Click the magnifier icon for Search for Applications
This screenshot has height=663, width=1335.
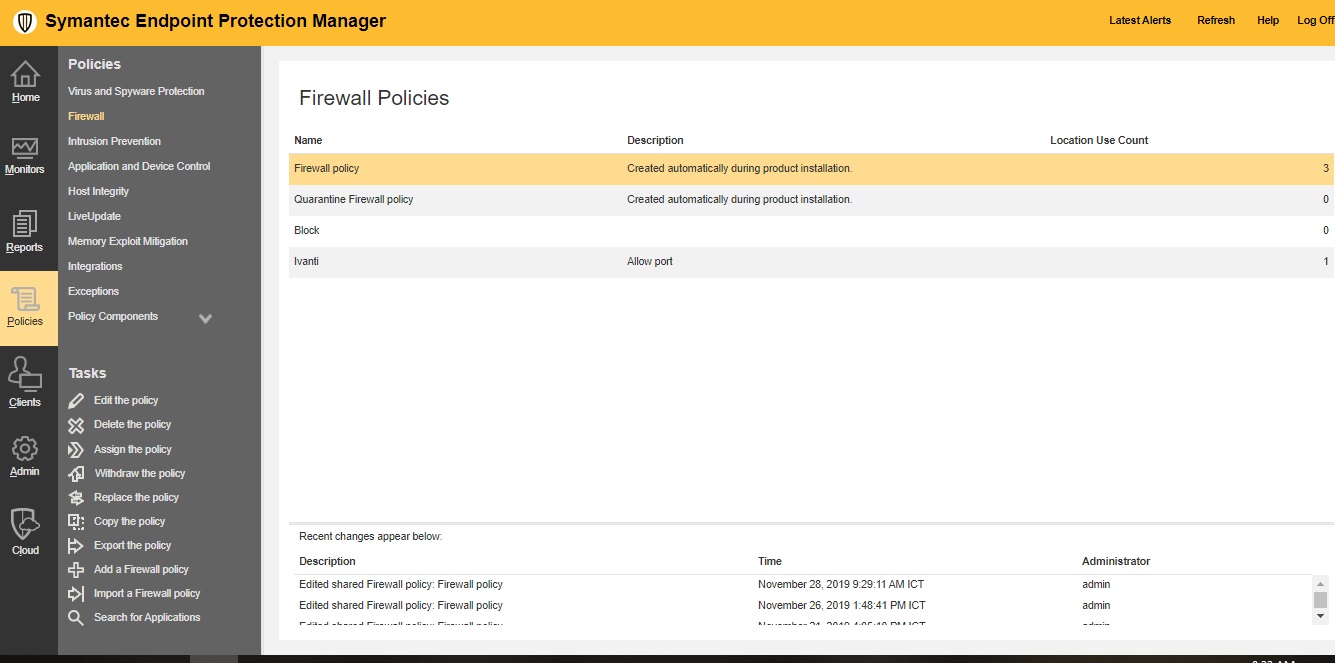(76, 618)
